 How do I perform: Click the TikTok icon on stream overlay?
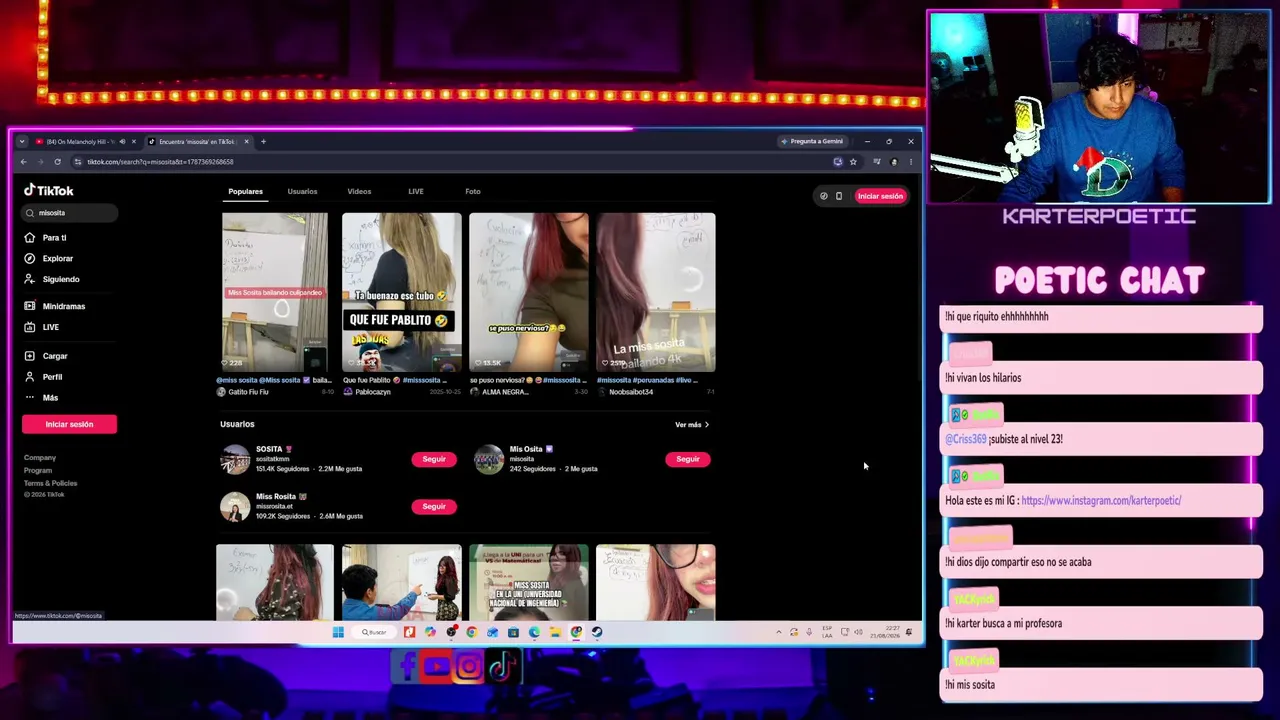click(x=503, y=666)
